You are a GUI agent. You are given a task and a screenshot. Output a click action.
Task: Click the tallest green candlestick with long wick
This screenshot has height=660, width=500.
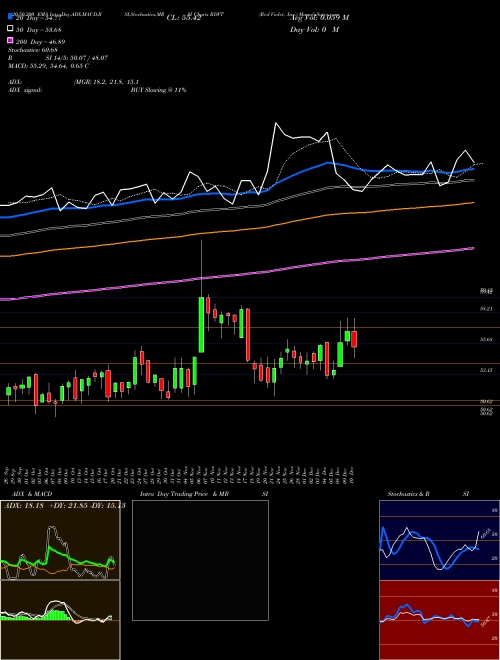point(201,325)
